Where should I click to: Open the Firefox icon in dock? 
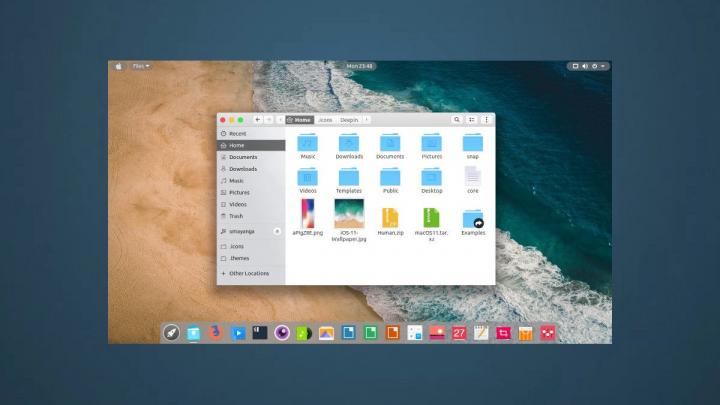[x=215, y=332]
